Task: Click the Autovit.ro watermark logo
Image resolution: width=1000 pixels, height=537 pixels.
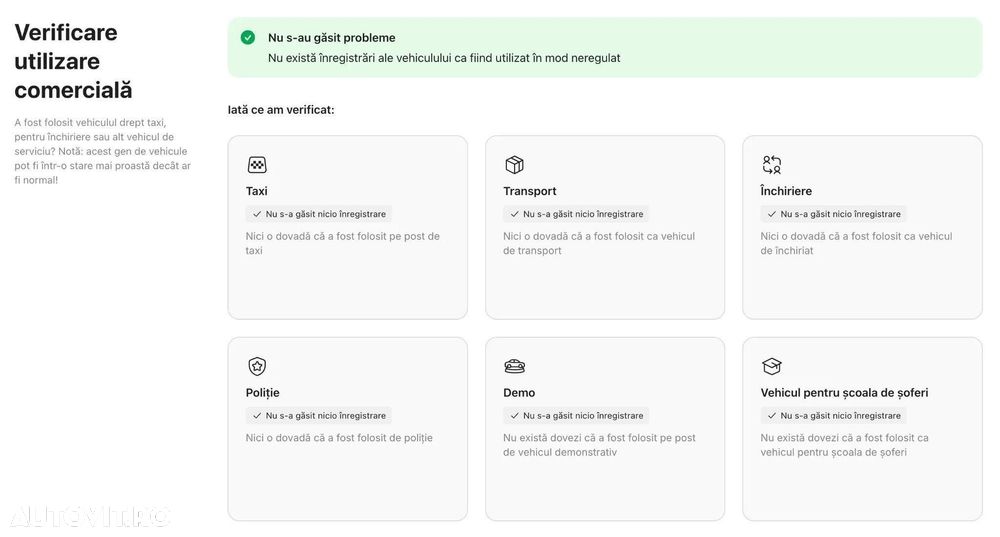Action: click(x=91, y=517)
